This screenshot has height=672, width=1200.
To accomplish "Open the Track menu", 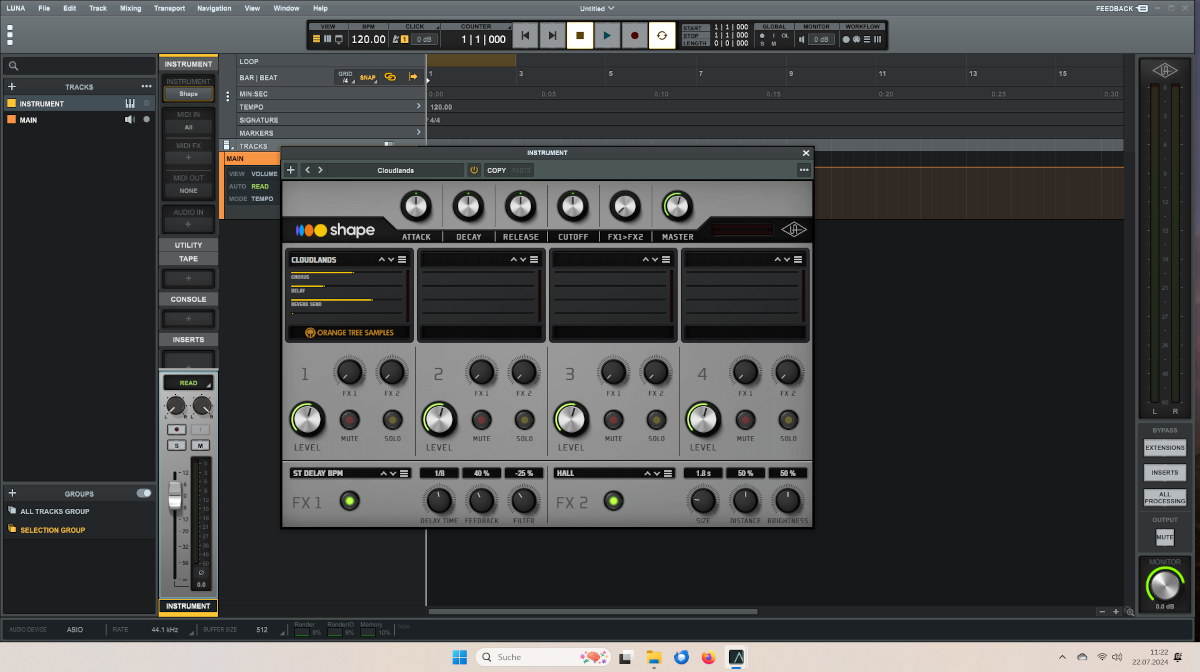I will point(98,8).
